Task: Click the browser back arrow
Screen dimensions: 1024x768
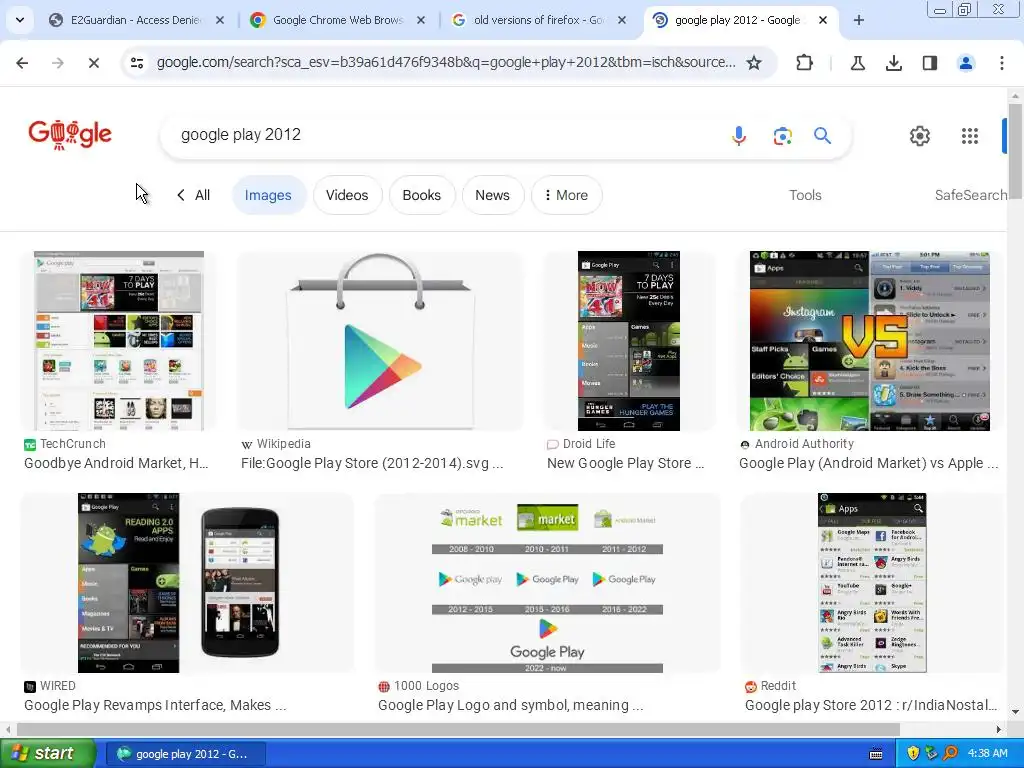Action: pyautogui.click(x=22, y=63)
